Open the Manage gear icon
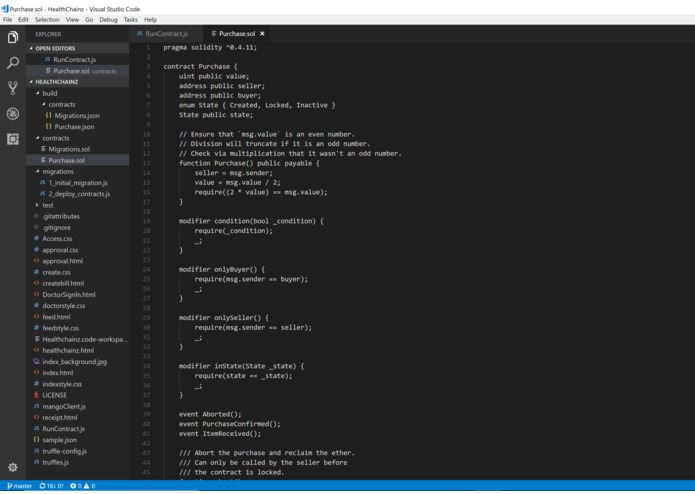The height and width of the screenshot is (494, 695). 13,467
